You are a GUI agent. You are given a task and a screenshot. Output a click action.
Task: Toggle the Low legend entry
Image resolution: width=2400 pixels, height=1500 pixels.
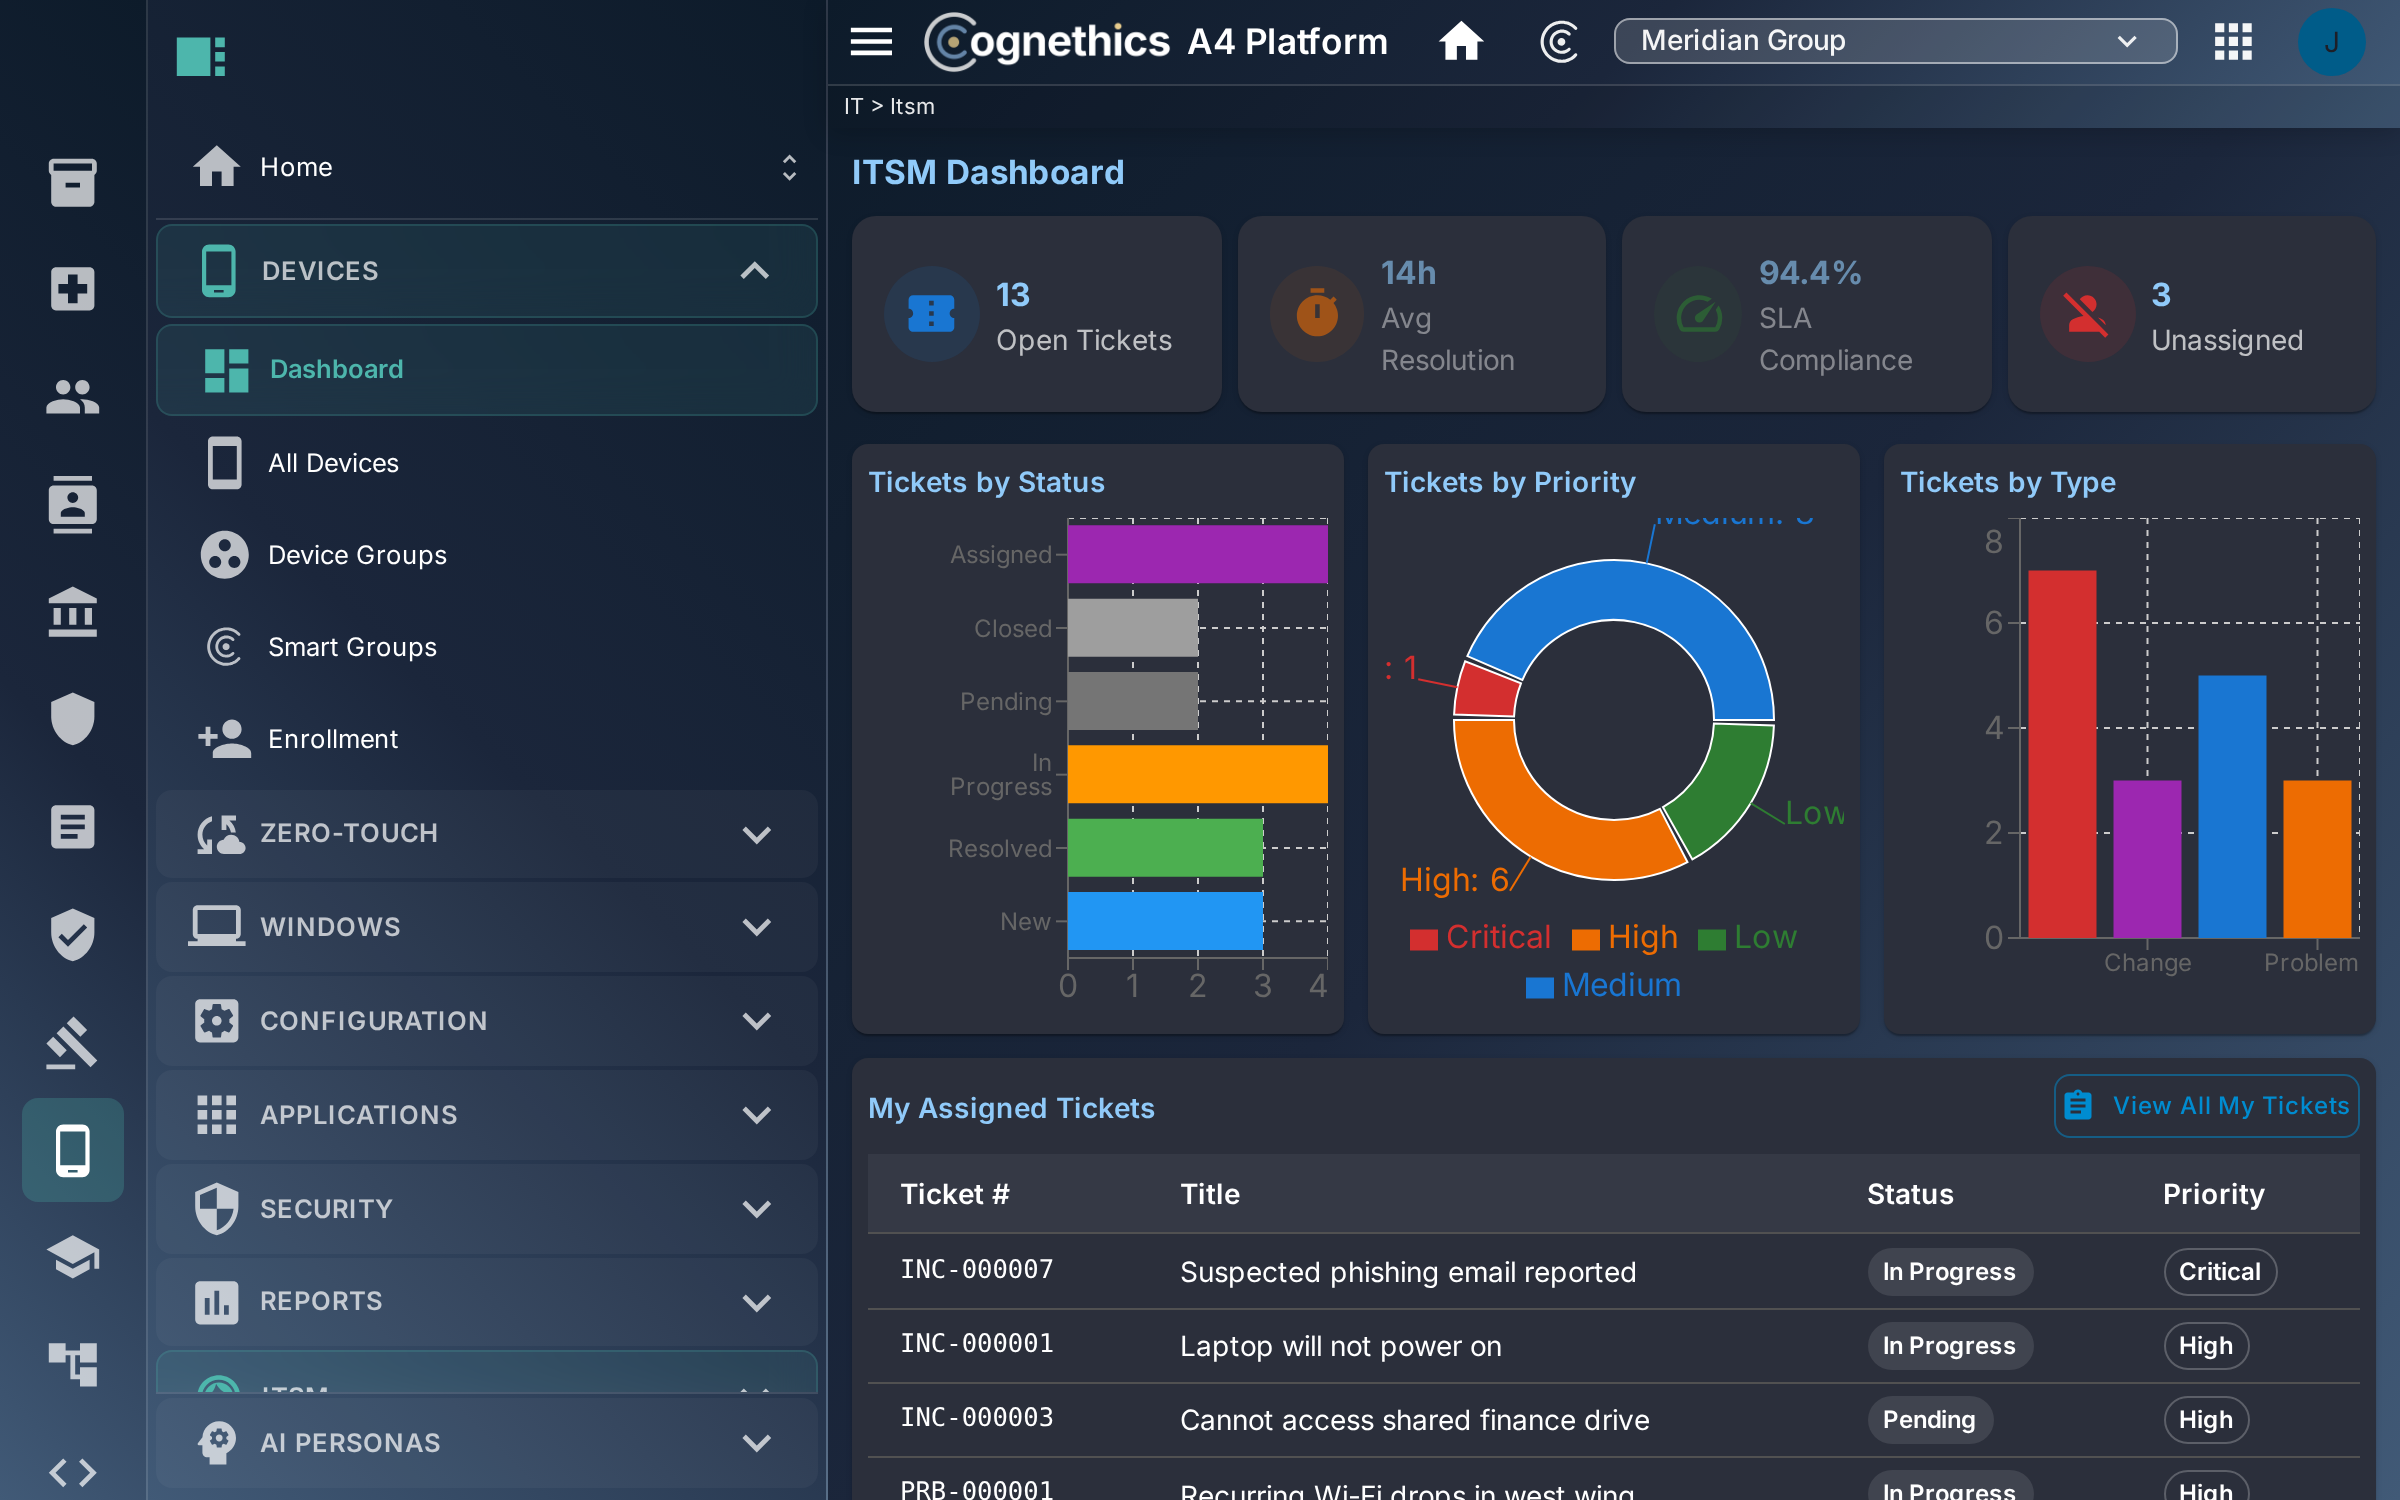tap(1748, 937)
